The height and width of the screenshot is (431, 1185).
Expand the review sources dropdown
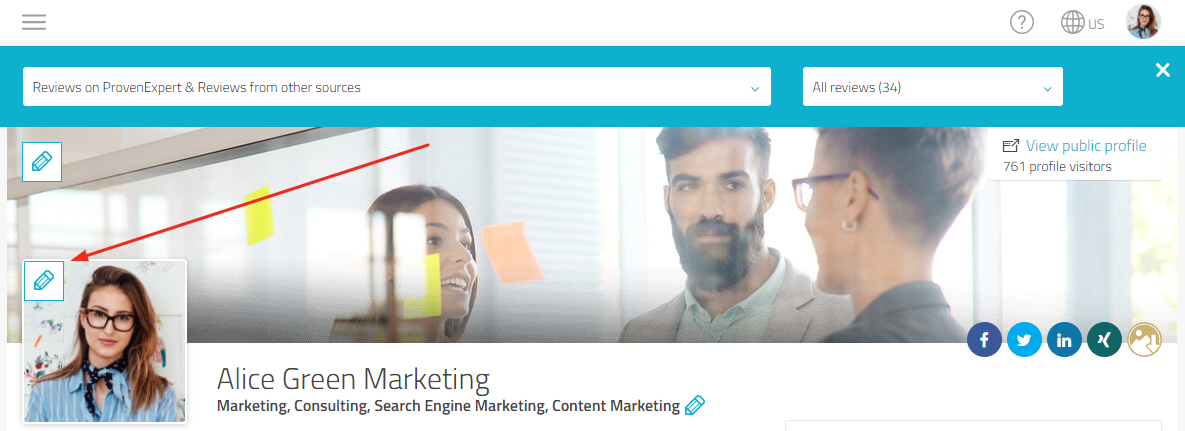point(397,87)
